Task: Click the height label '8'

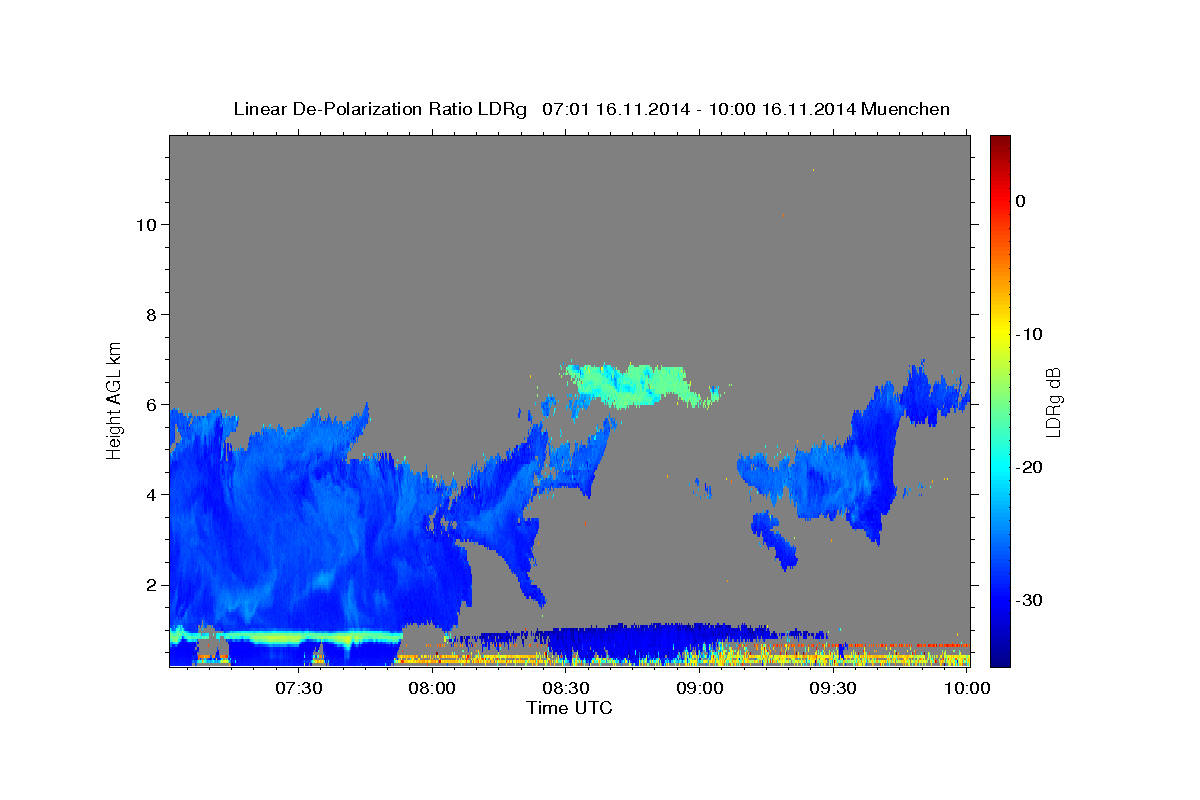Action: click(x=150, y=314)
